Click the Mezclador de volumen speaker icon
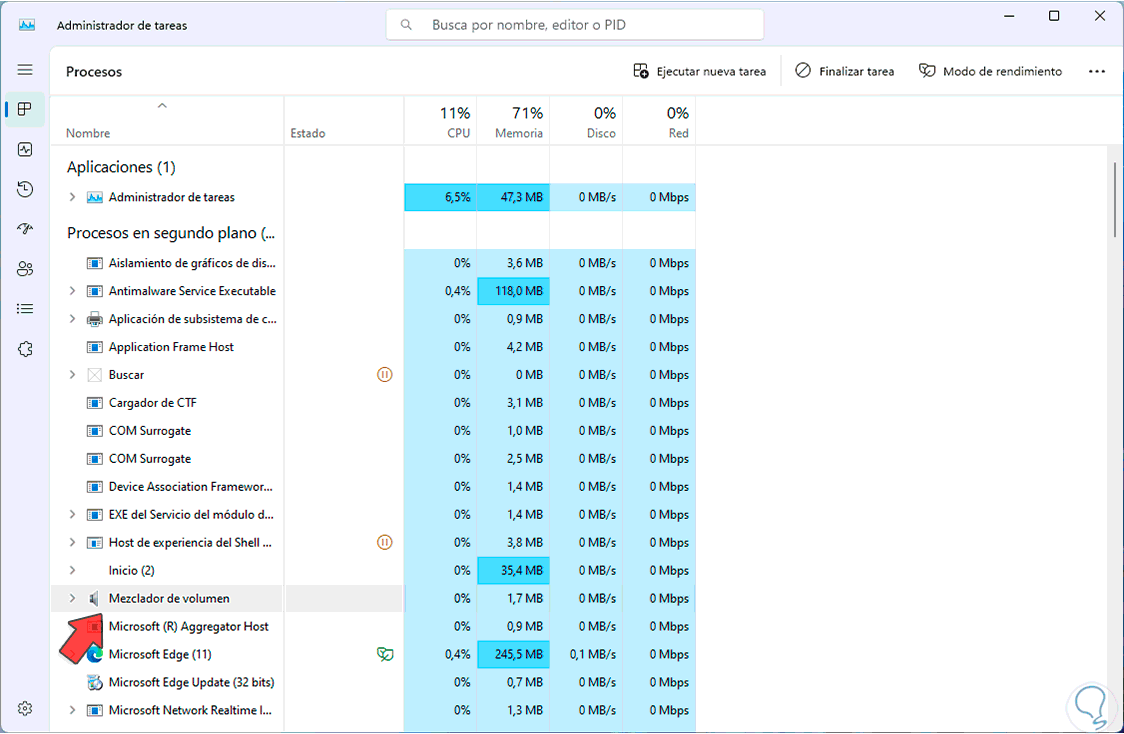The image size is (1124, 734). [95, 599]
